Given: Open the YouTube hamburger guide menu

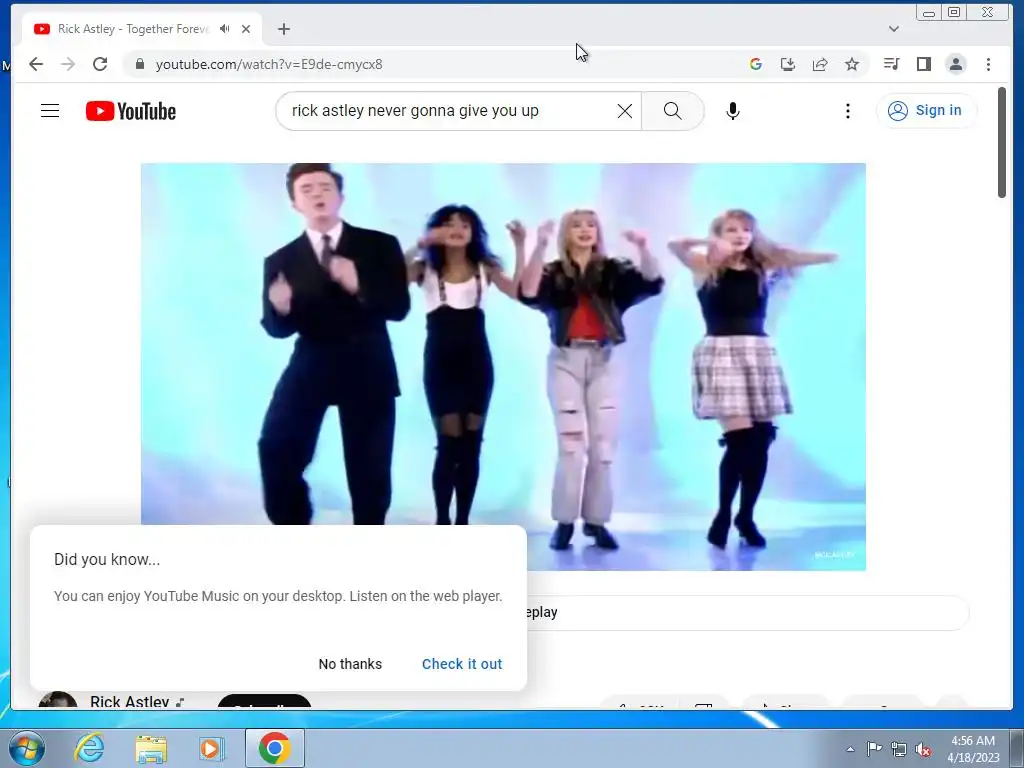Looking at the screenshot, I should click(x=50, y=111).
